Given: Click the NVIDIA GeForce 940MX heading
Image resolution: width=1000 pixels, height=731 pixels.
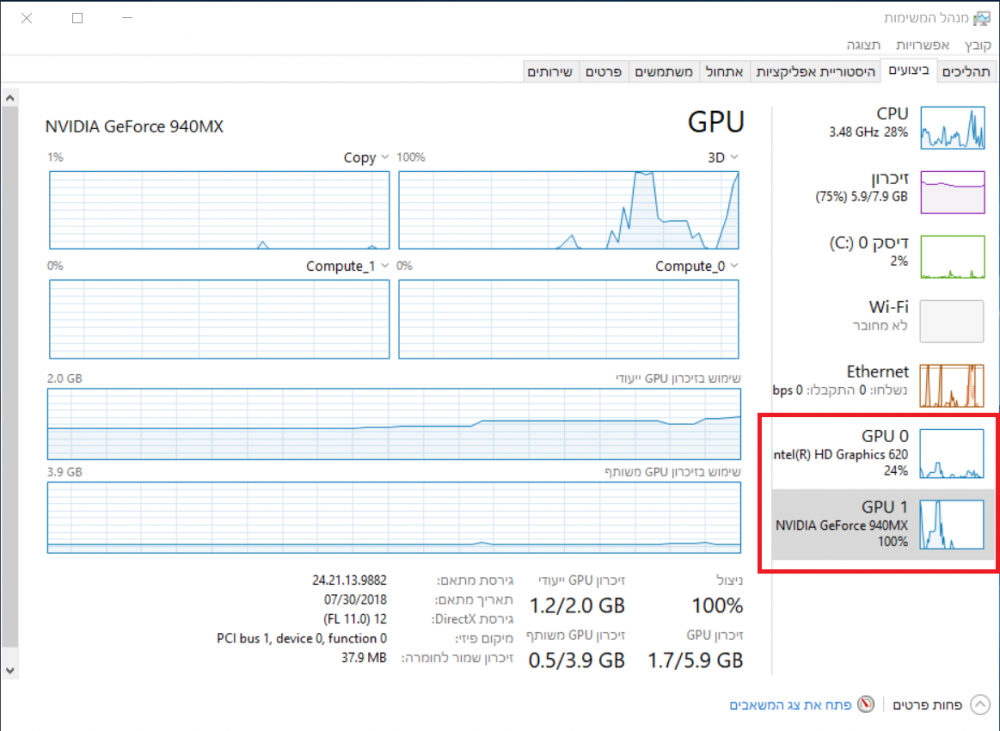Looking at the screenshot, I should [x=134, y=126].
